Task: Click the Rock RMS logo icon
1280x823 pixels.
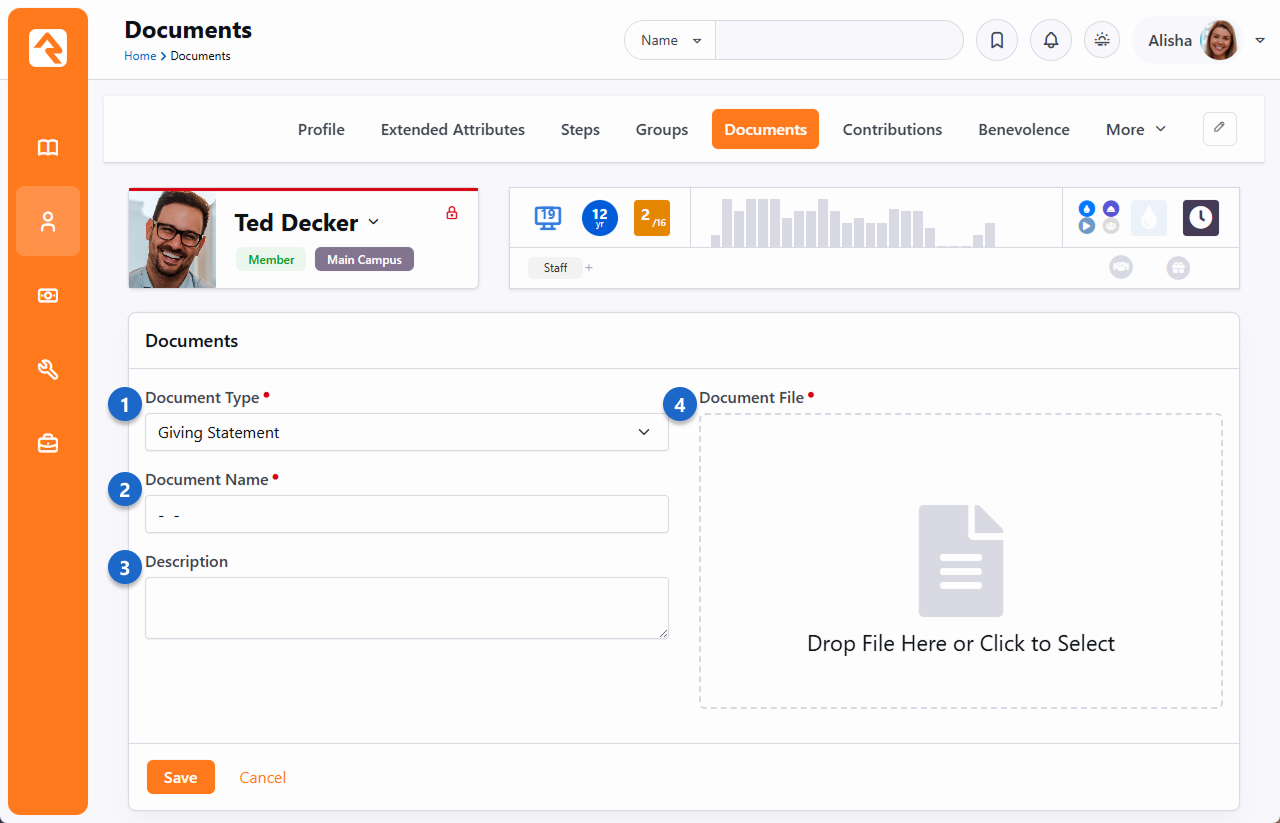Action: [48, 48]
